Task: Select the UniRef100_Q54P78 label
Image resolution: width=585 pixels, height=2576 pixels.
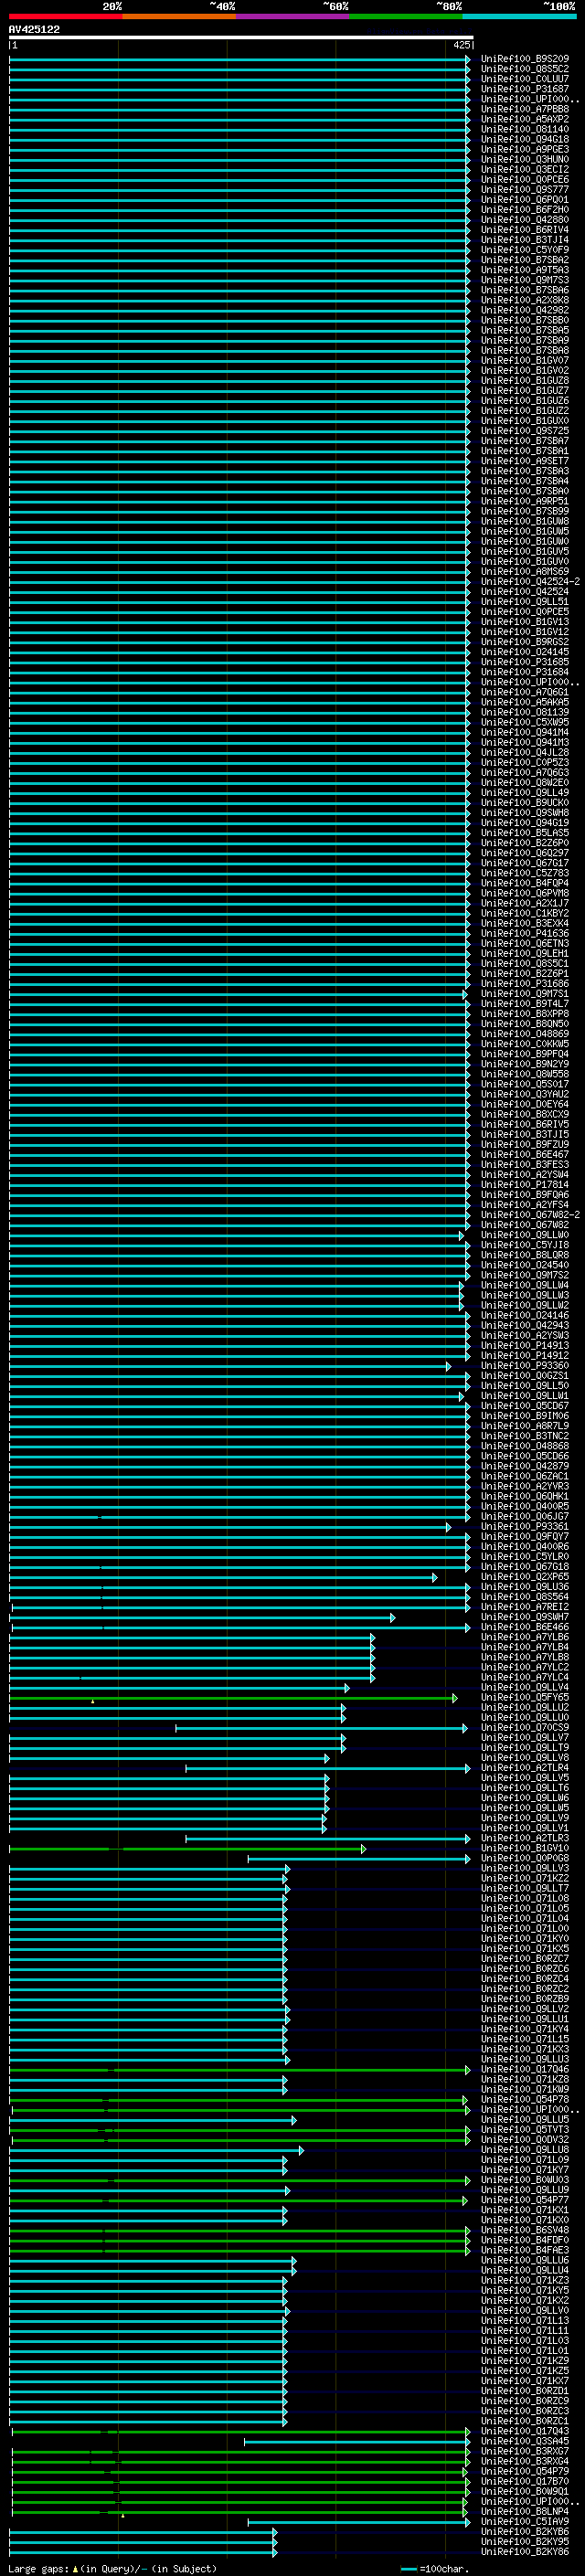Action: (525, 2099)
